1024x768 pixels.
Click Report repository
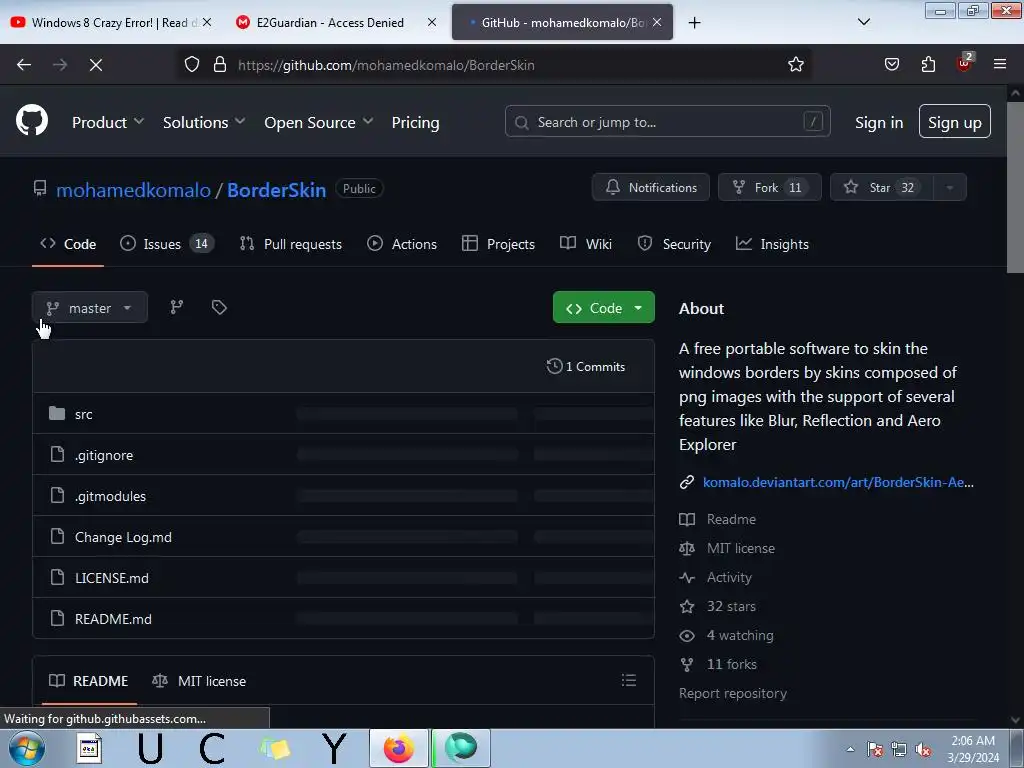click(x=733, y=694)
